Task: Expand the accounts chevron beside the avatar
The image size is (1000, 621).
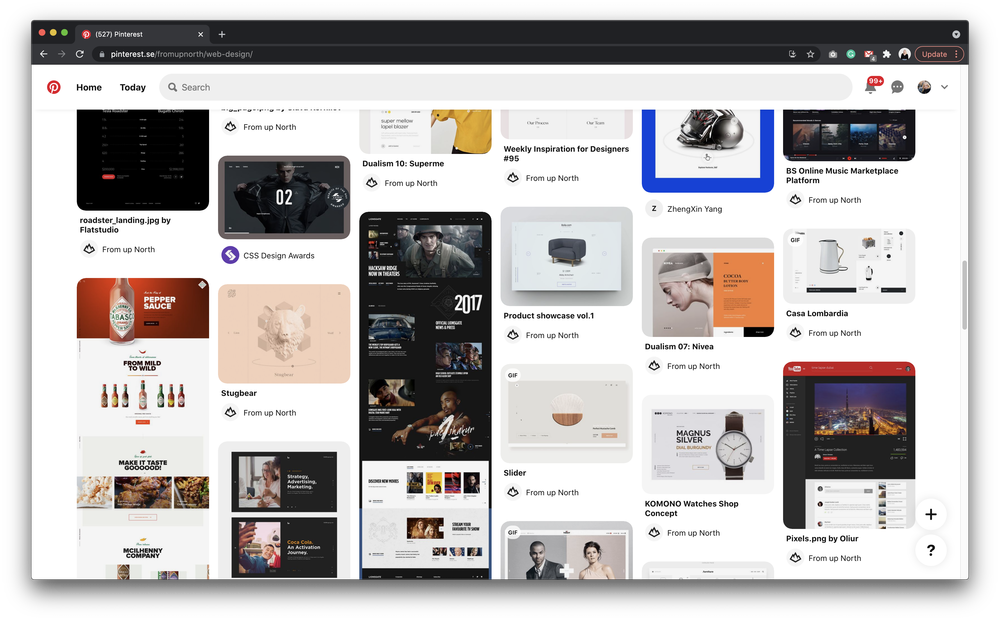Action: (945, 87)
